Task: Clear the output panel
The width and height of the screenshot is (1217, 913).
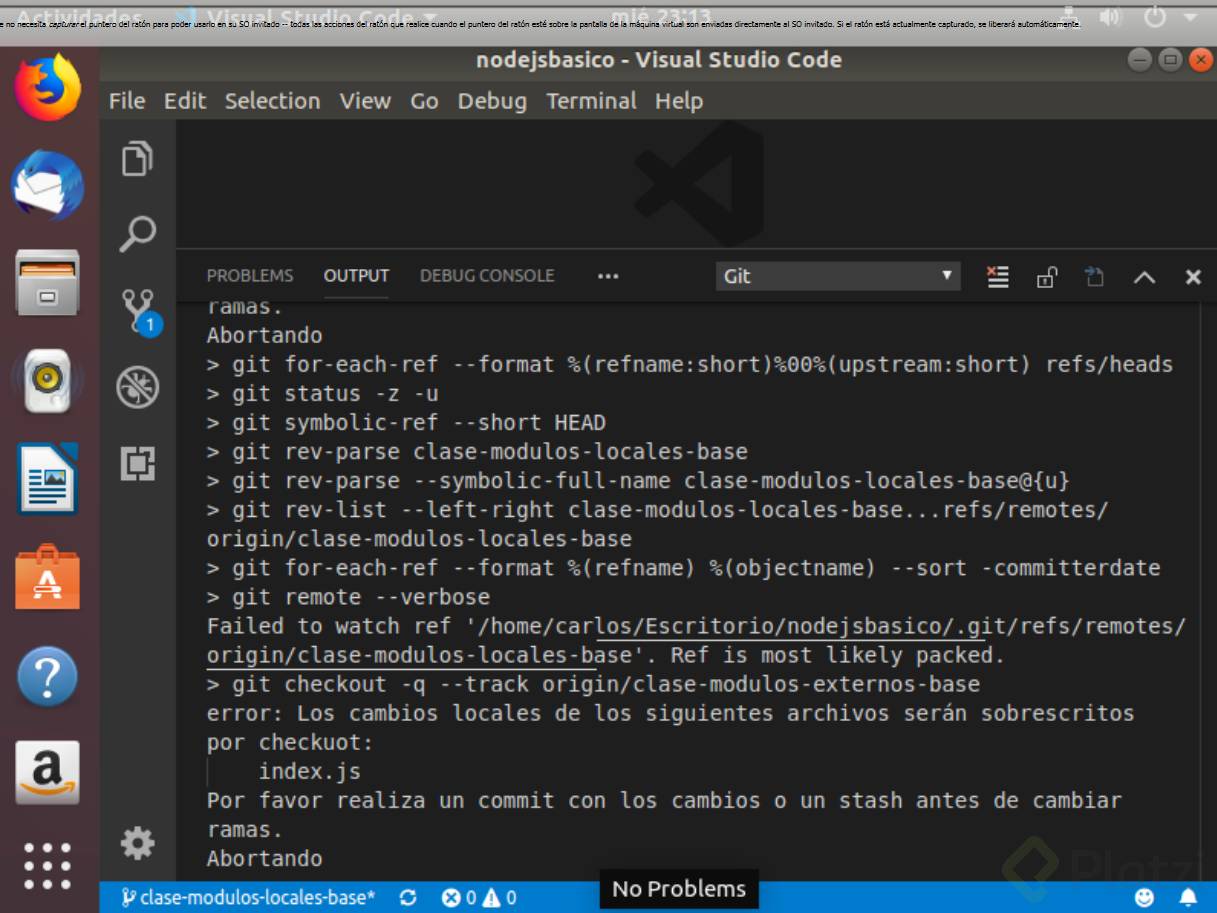Action: [x=997, y=277]
